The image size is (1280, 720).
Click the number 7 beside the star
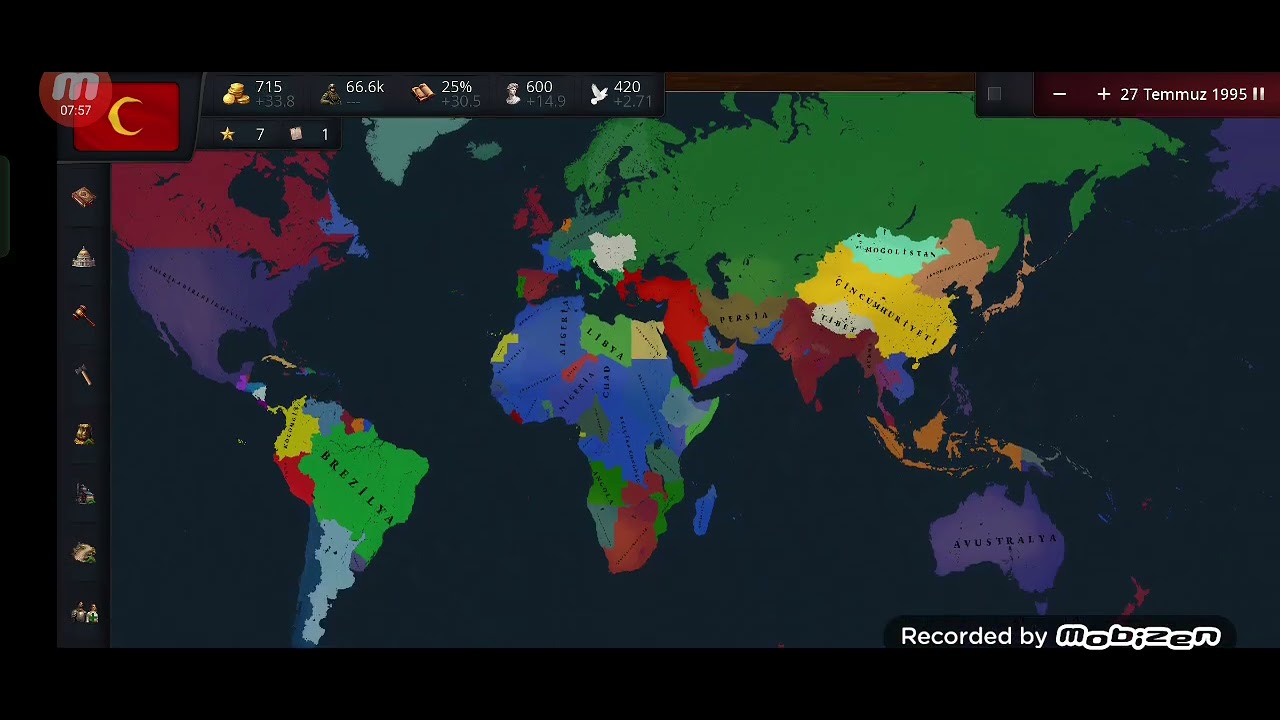[260, 134]
